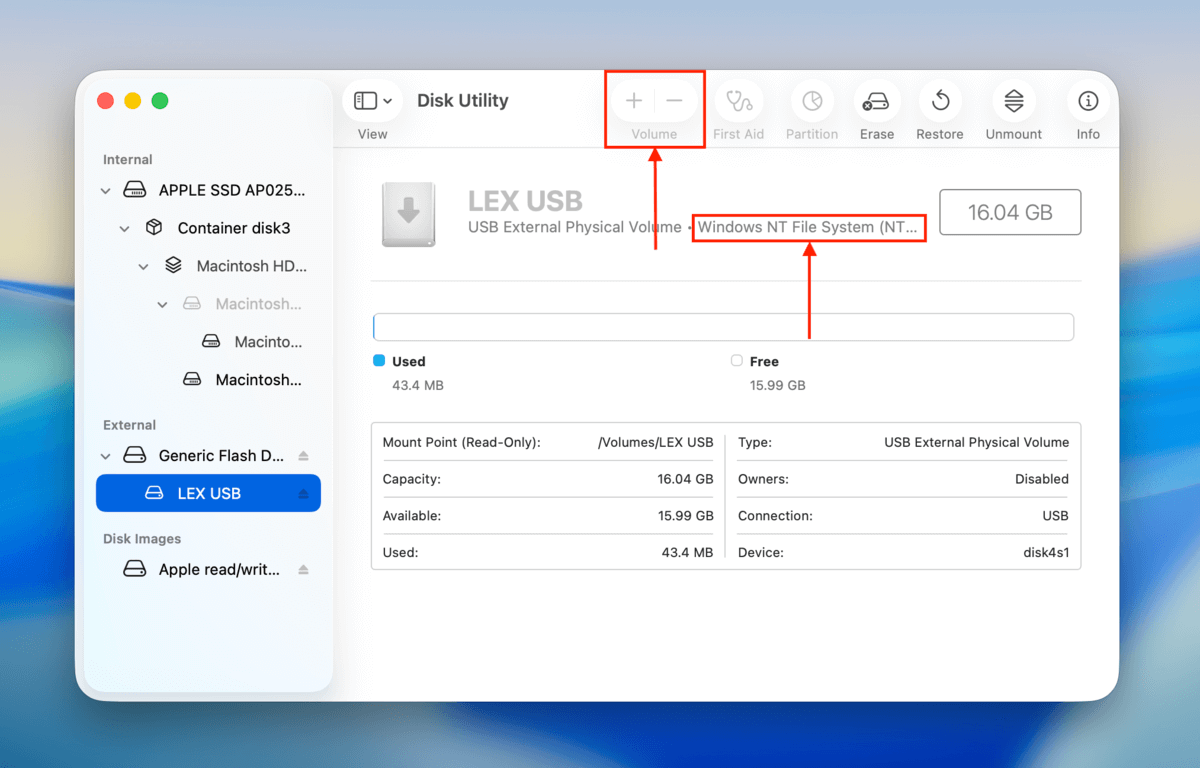Show Info for the selected volume
The height and width of the screenshot is (768, 1200).
pos(1087,100)
